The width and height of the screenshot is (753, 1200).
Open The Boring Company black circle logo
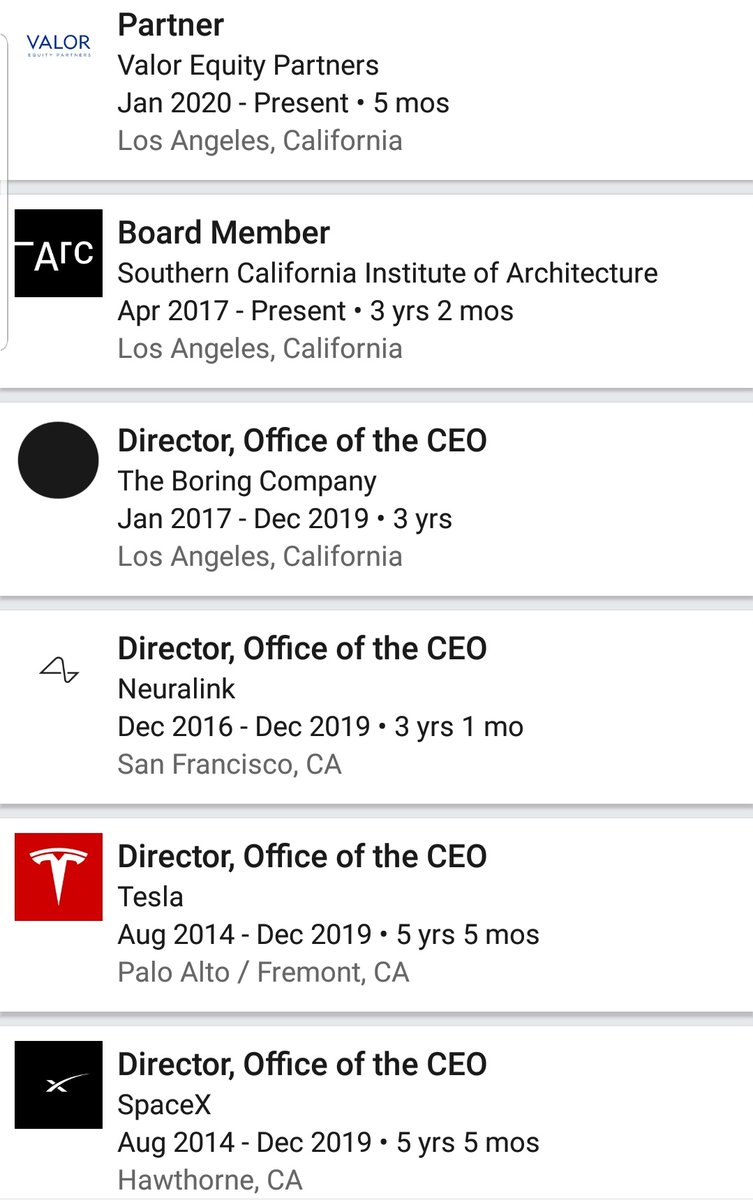[58, 460]
